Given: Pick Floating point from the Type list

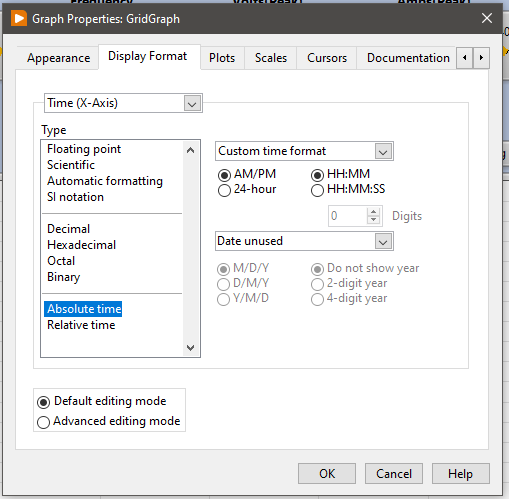Looking at the screenshot, I should (x=84, y=149).
